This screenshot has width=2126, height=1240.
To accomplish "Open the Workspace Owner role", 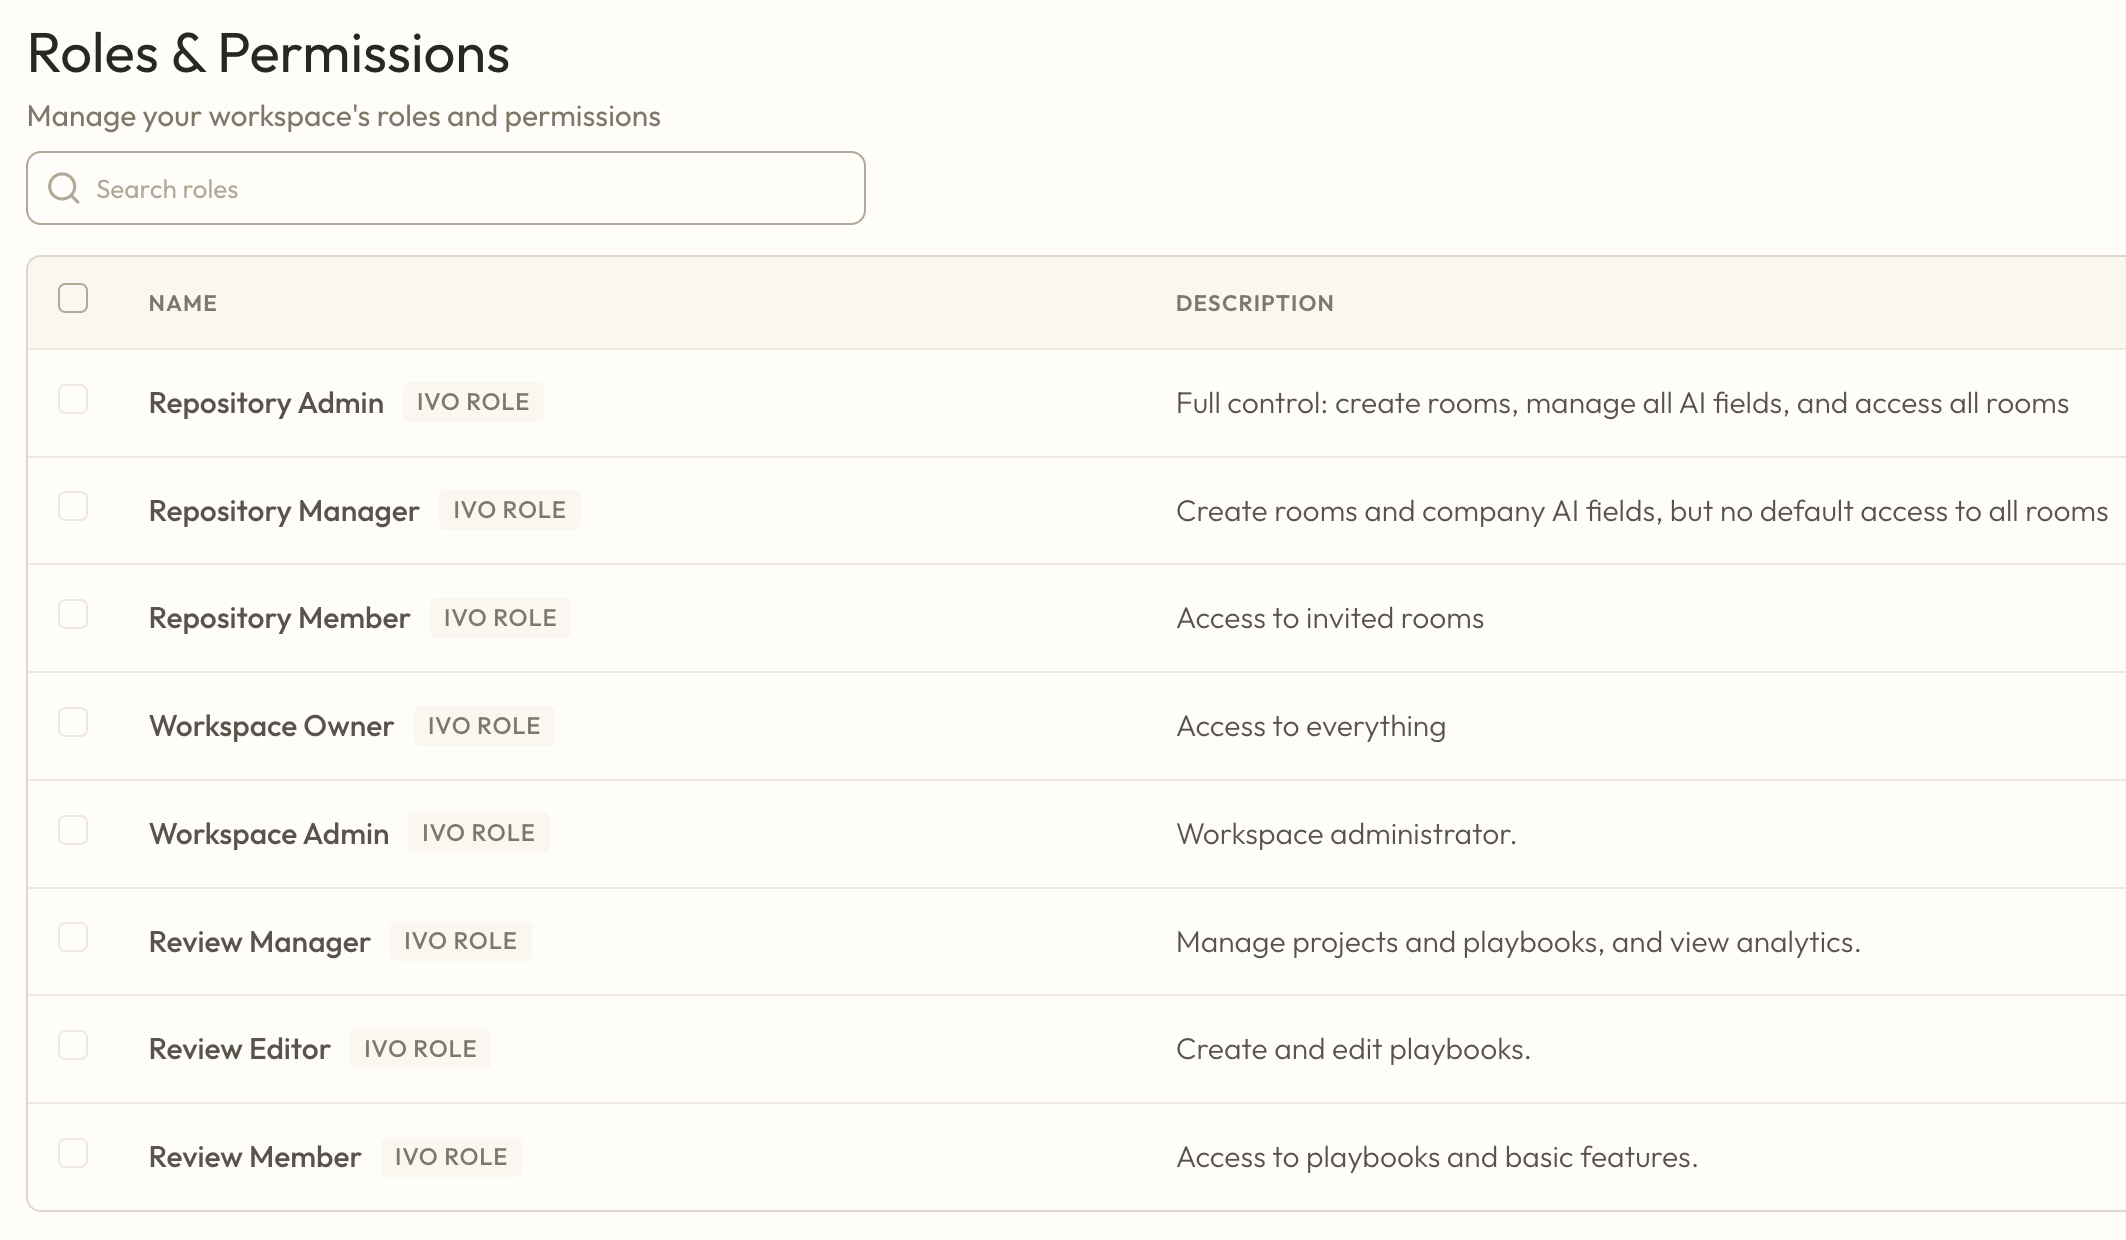I will [x=271, y=726].
